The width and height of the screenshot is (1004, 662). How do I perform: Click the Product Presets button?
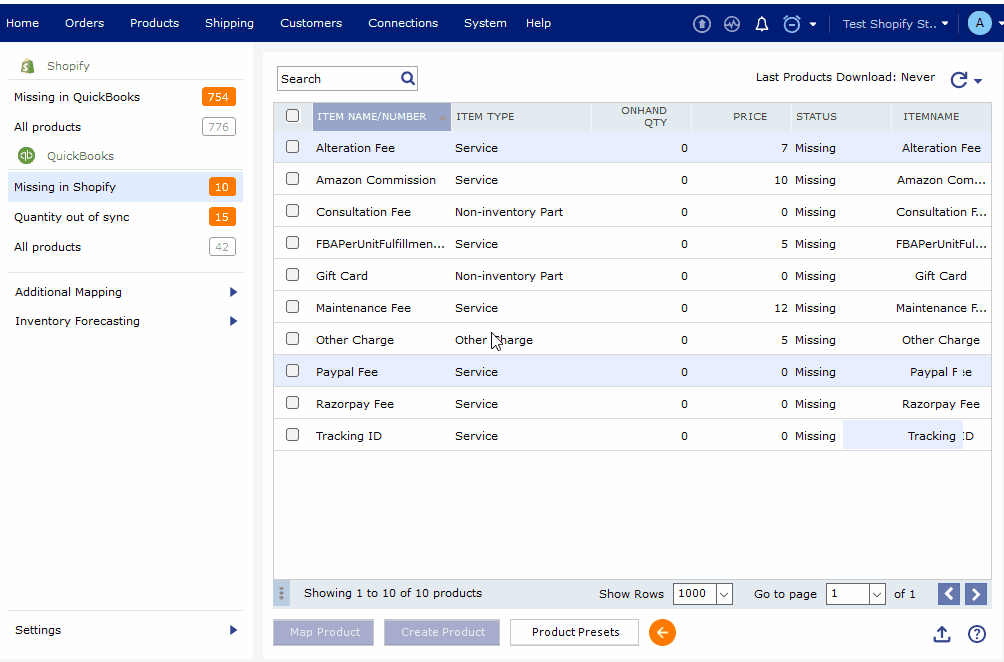click(x=575, y=632)
